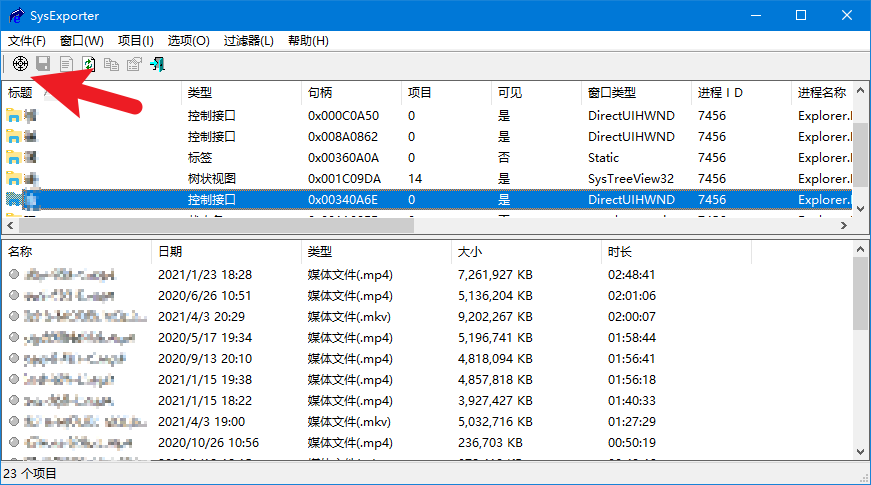871x485 pixels.
Task: Click folder icon of row with handle 0x000C0A50
Action: 14,115
